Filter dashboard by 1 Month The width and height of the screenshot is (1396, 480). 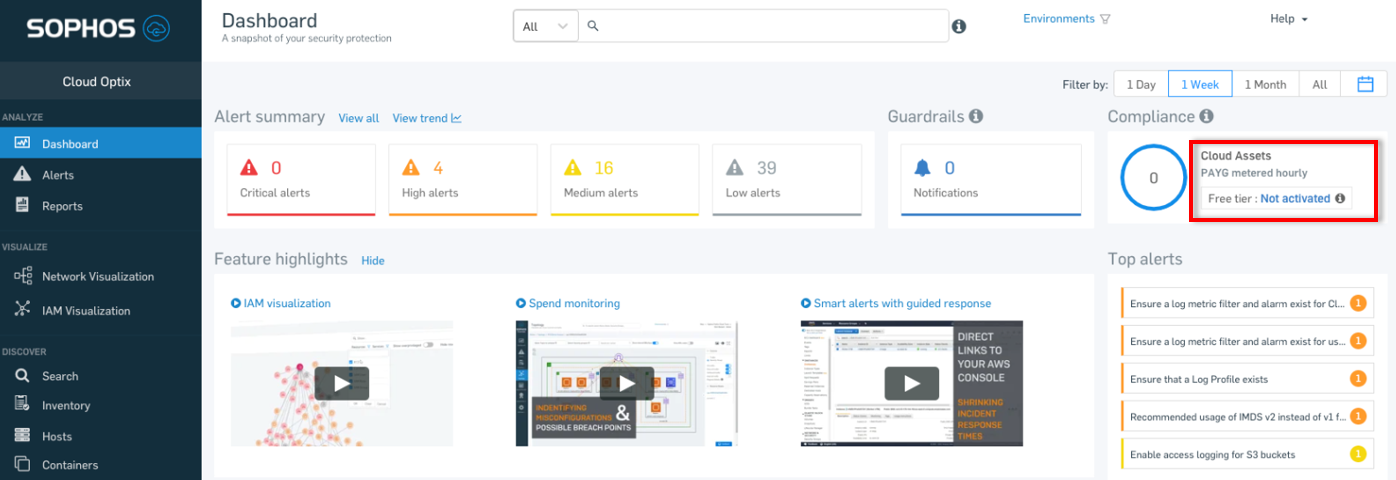(1265, 84)
